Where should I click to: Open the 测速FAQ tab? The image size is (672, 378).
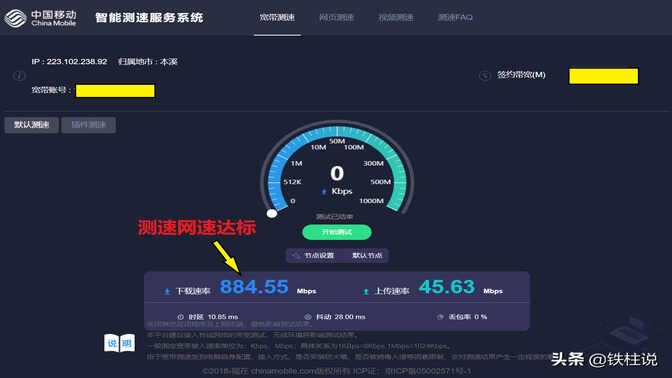pyautogui.click(x=455, y=18)
